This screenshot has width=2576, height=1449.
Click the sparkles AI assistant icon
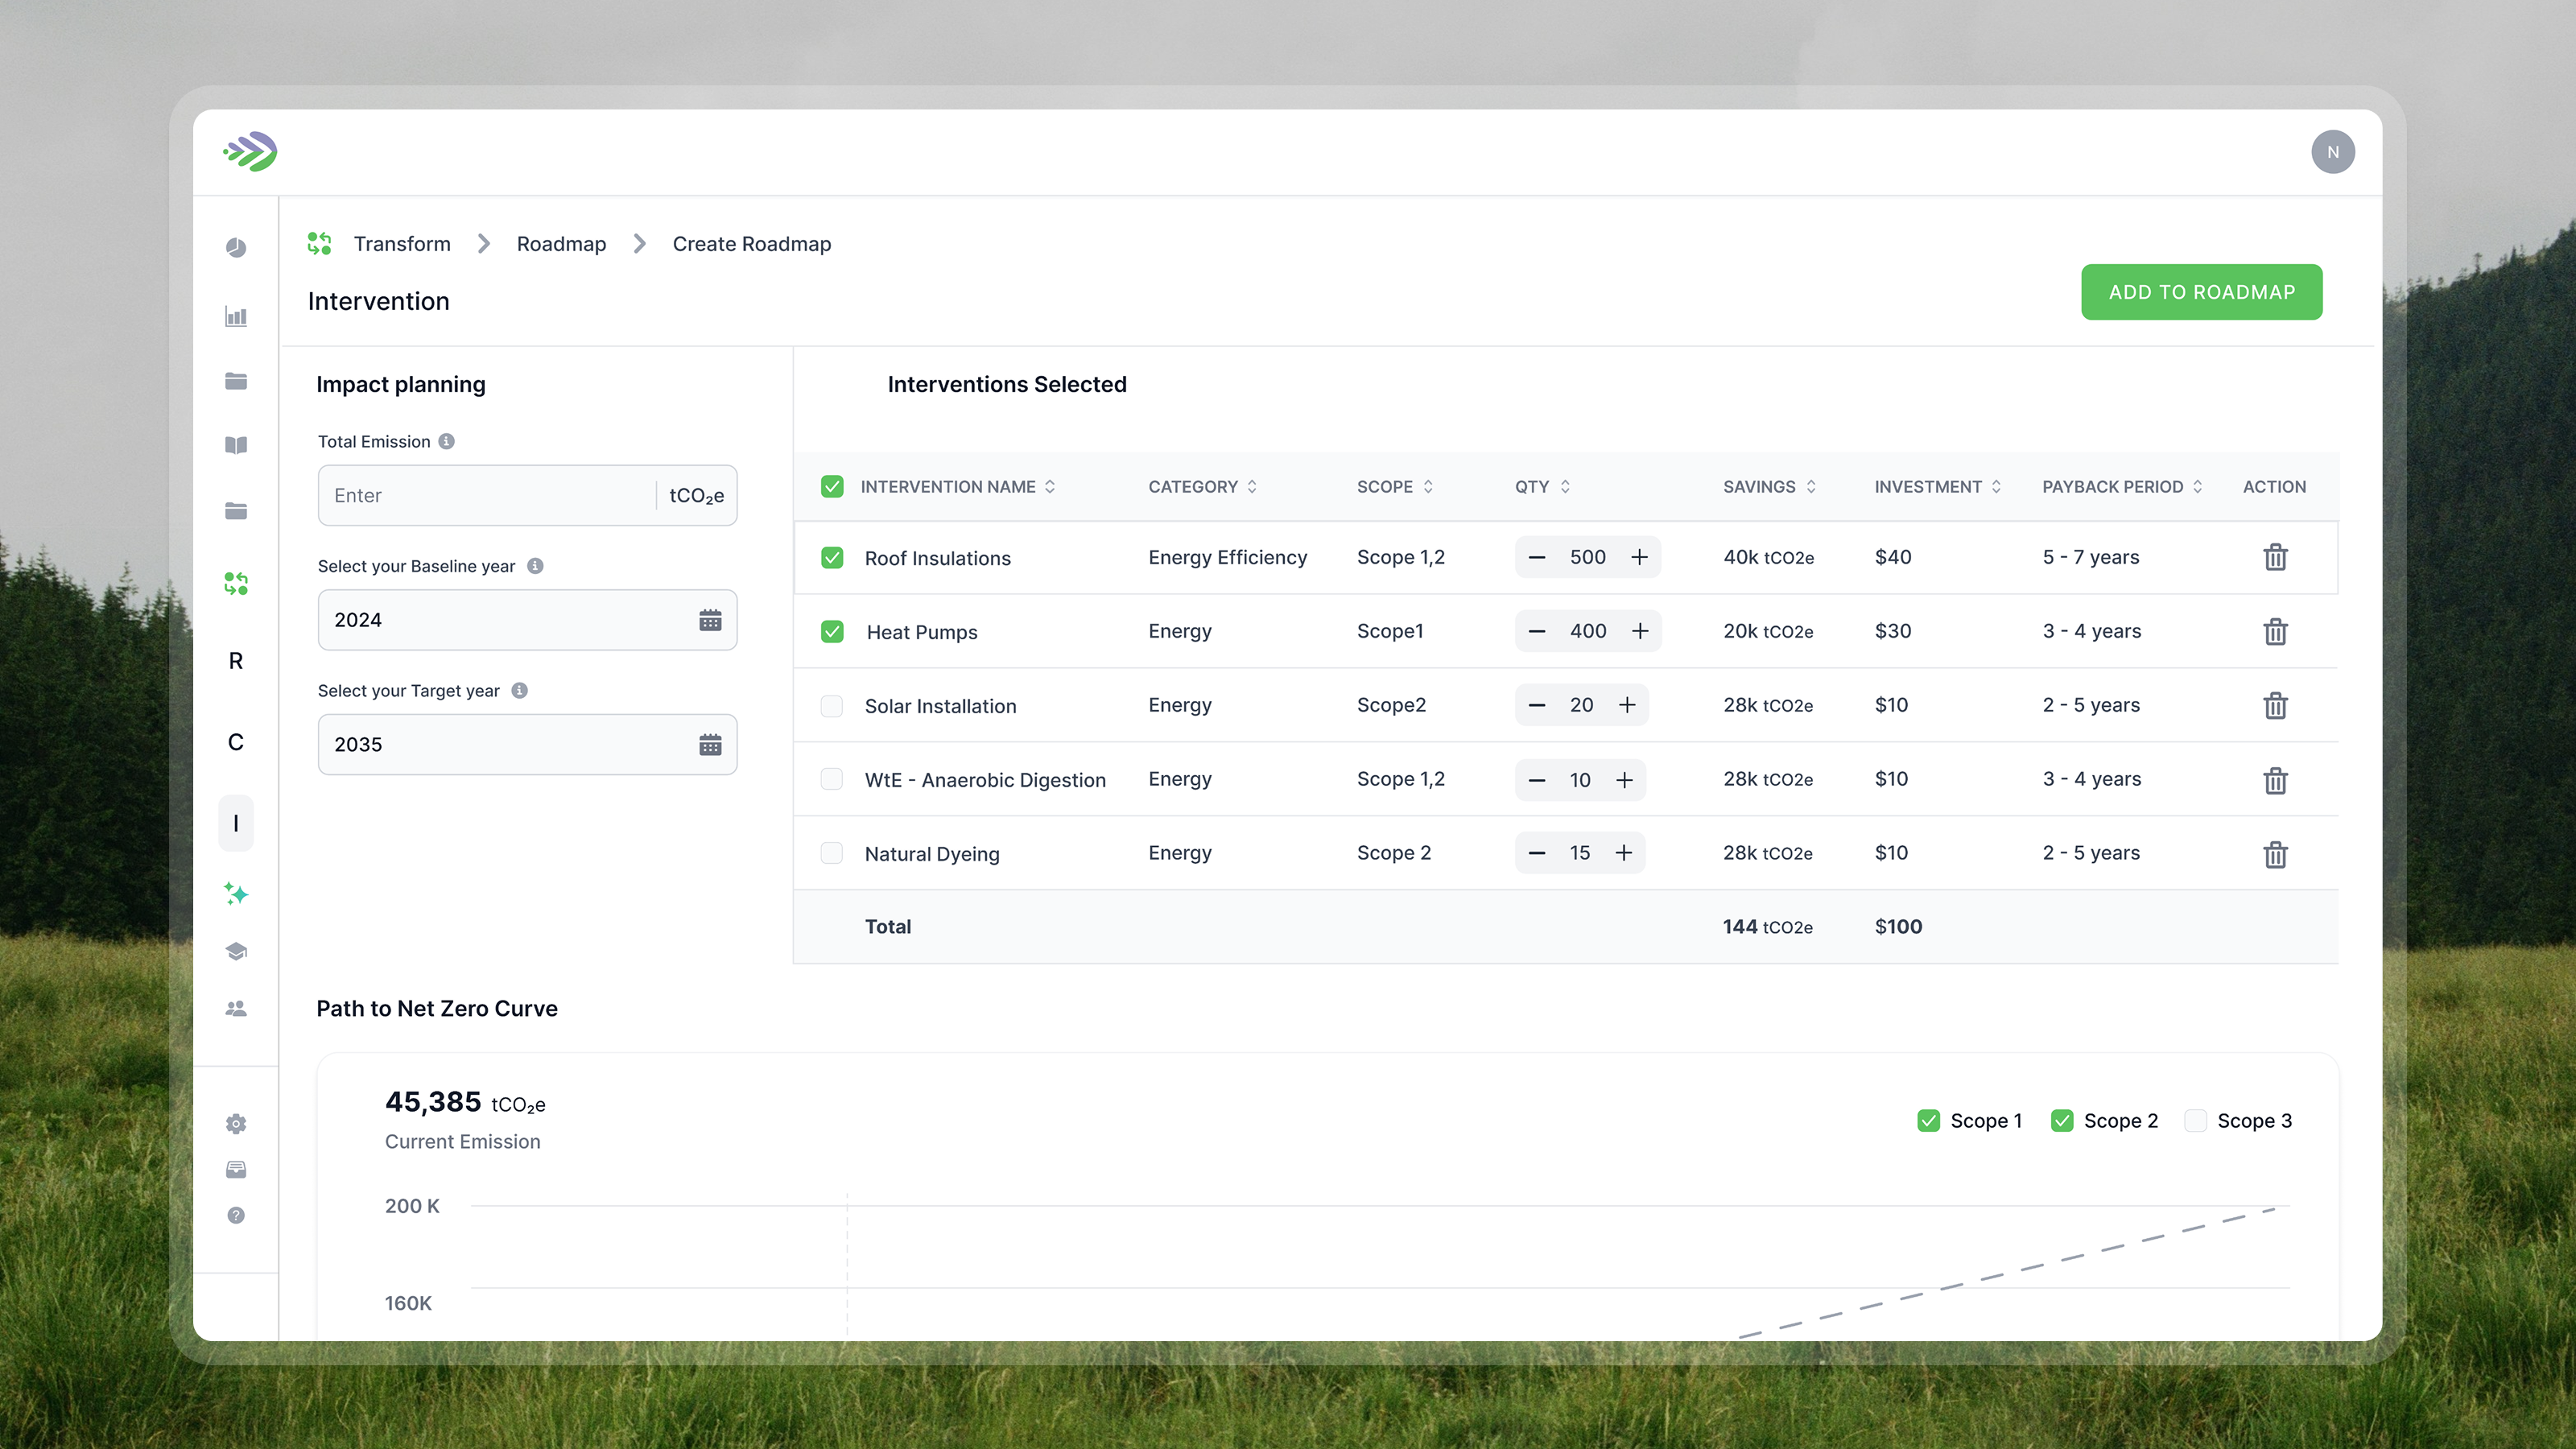pos(236,895)
